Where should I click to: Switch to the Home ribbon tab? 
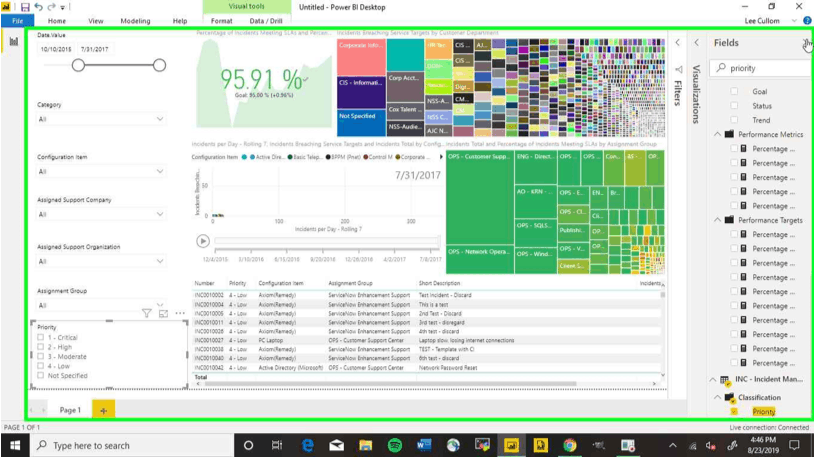click(x=57, y=21)
